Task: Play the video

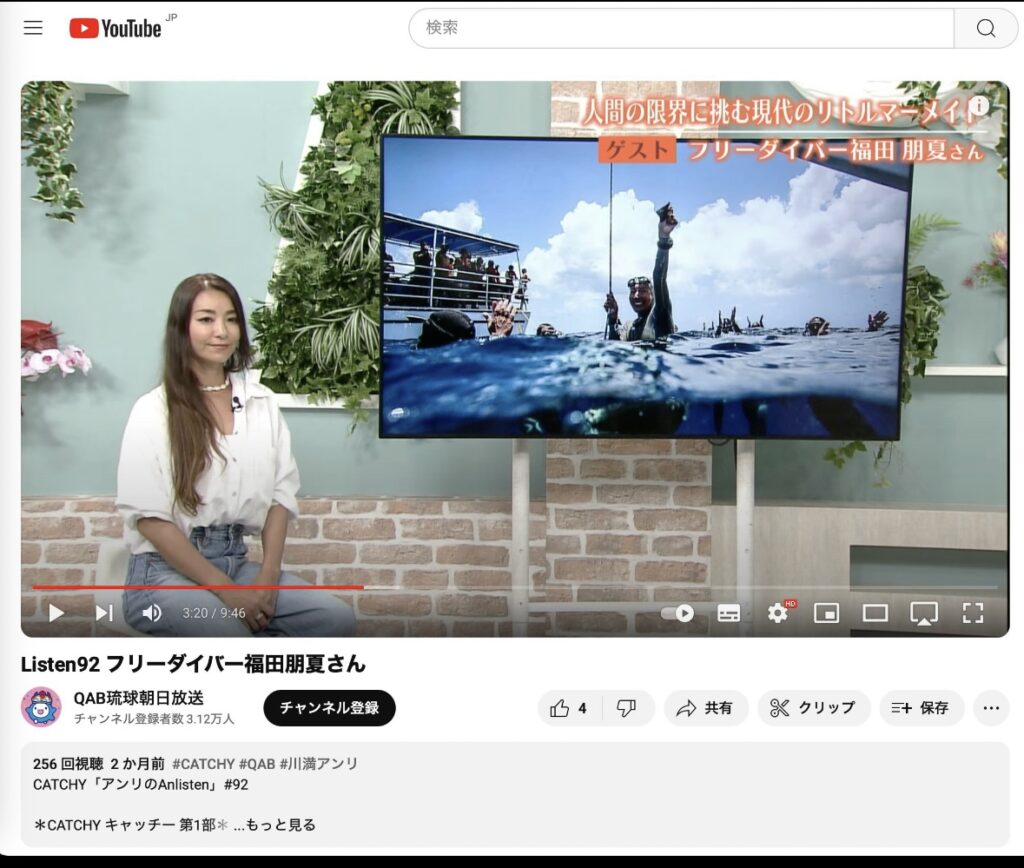Action: 56,613
